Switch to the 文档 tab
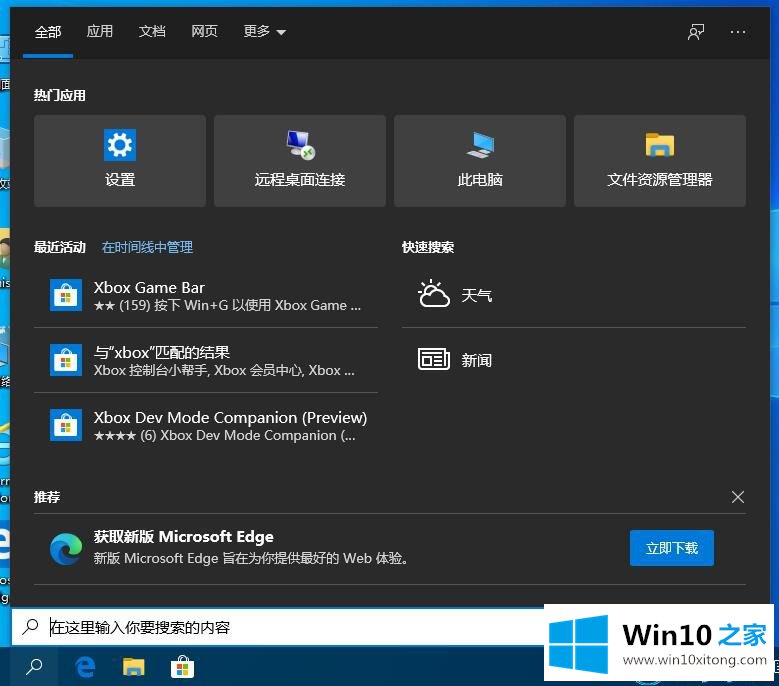Viewport: 779px width, 686px height. (x=152, y=32)
